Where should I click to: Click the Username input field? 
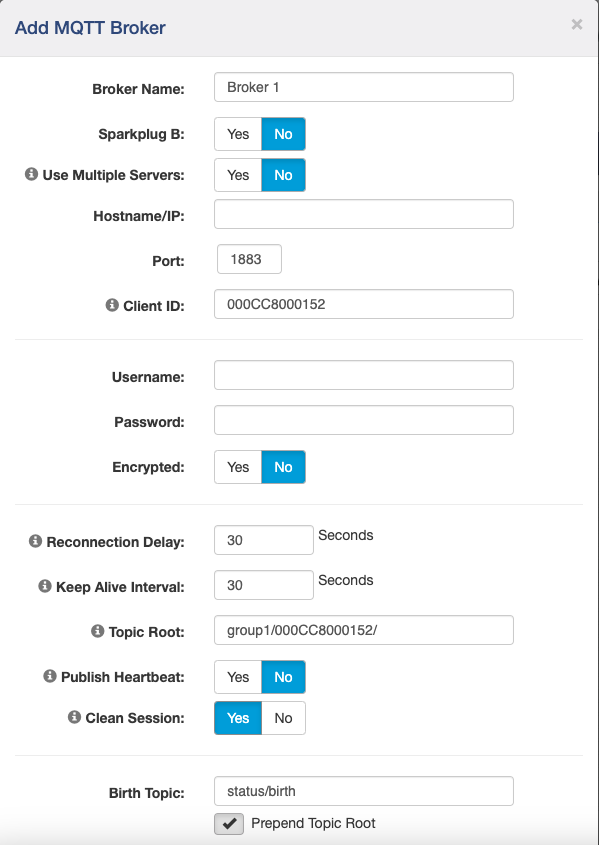363,375
